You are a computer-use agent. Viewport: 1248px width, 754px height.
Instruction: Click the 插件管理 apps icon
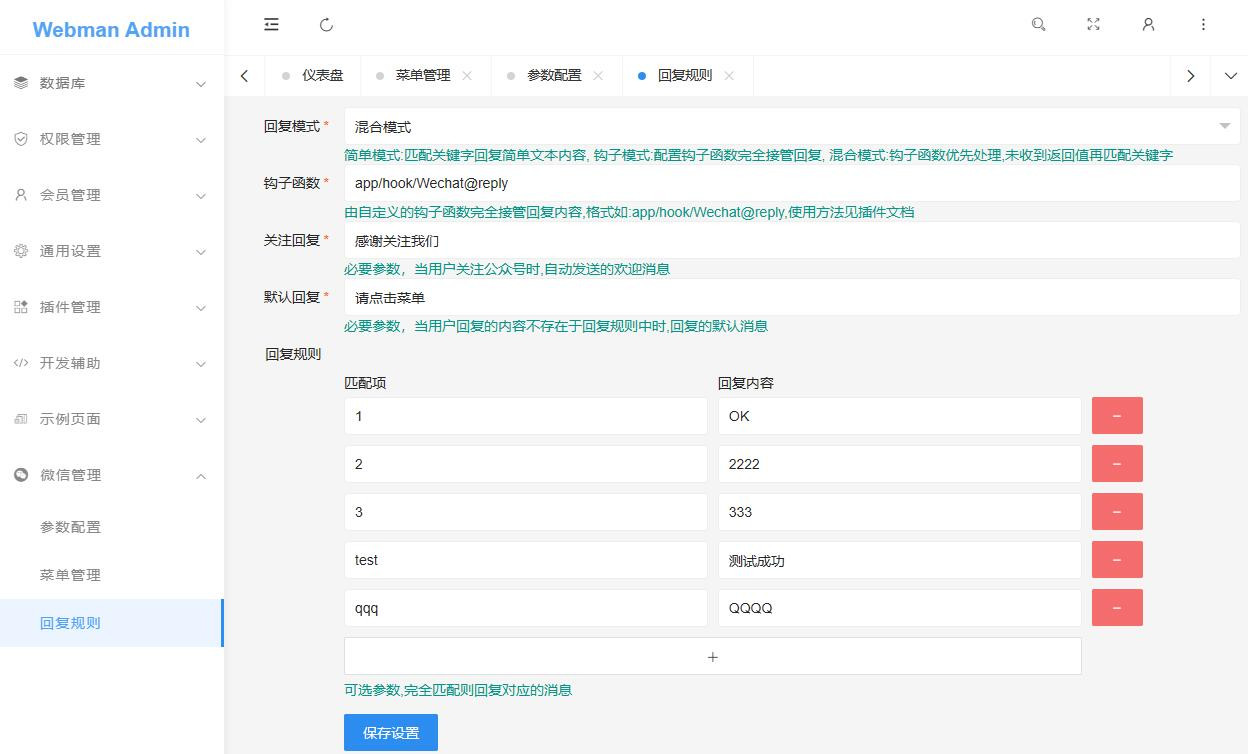(x=21, y=307)
